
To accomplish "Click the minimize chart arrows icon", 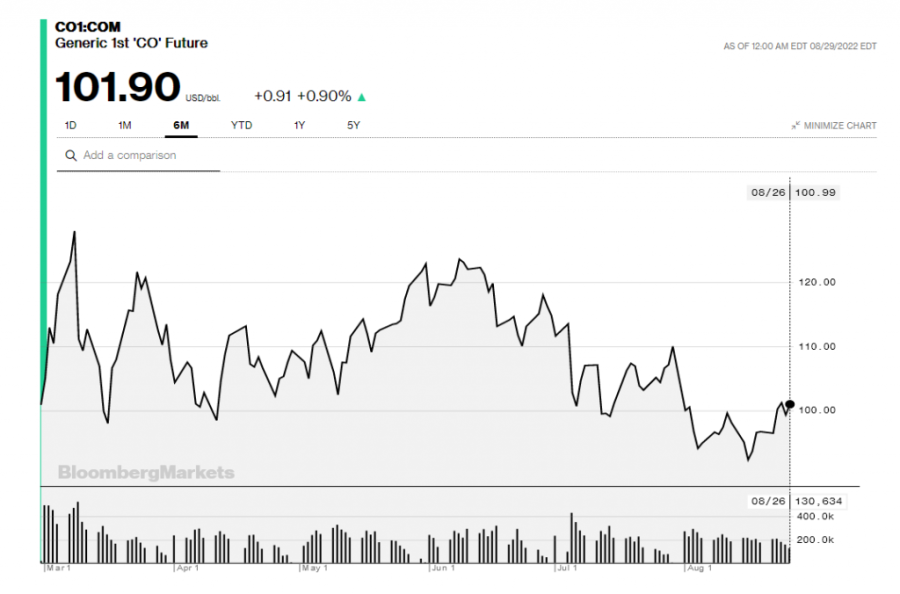I will [x=795, y=126].
